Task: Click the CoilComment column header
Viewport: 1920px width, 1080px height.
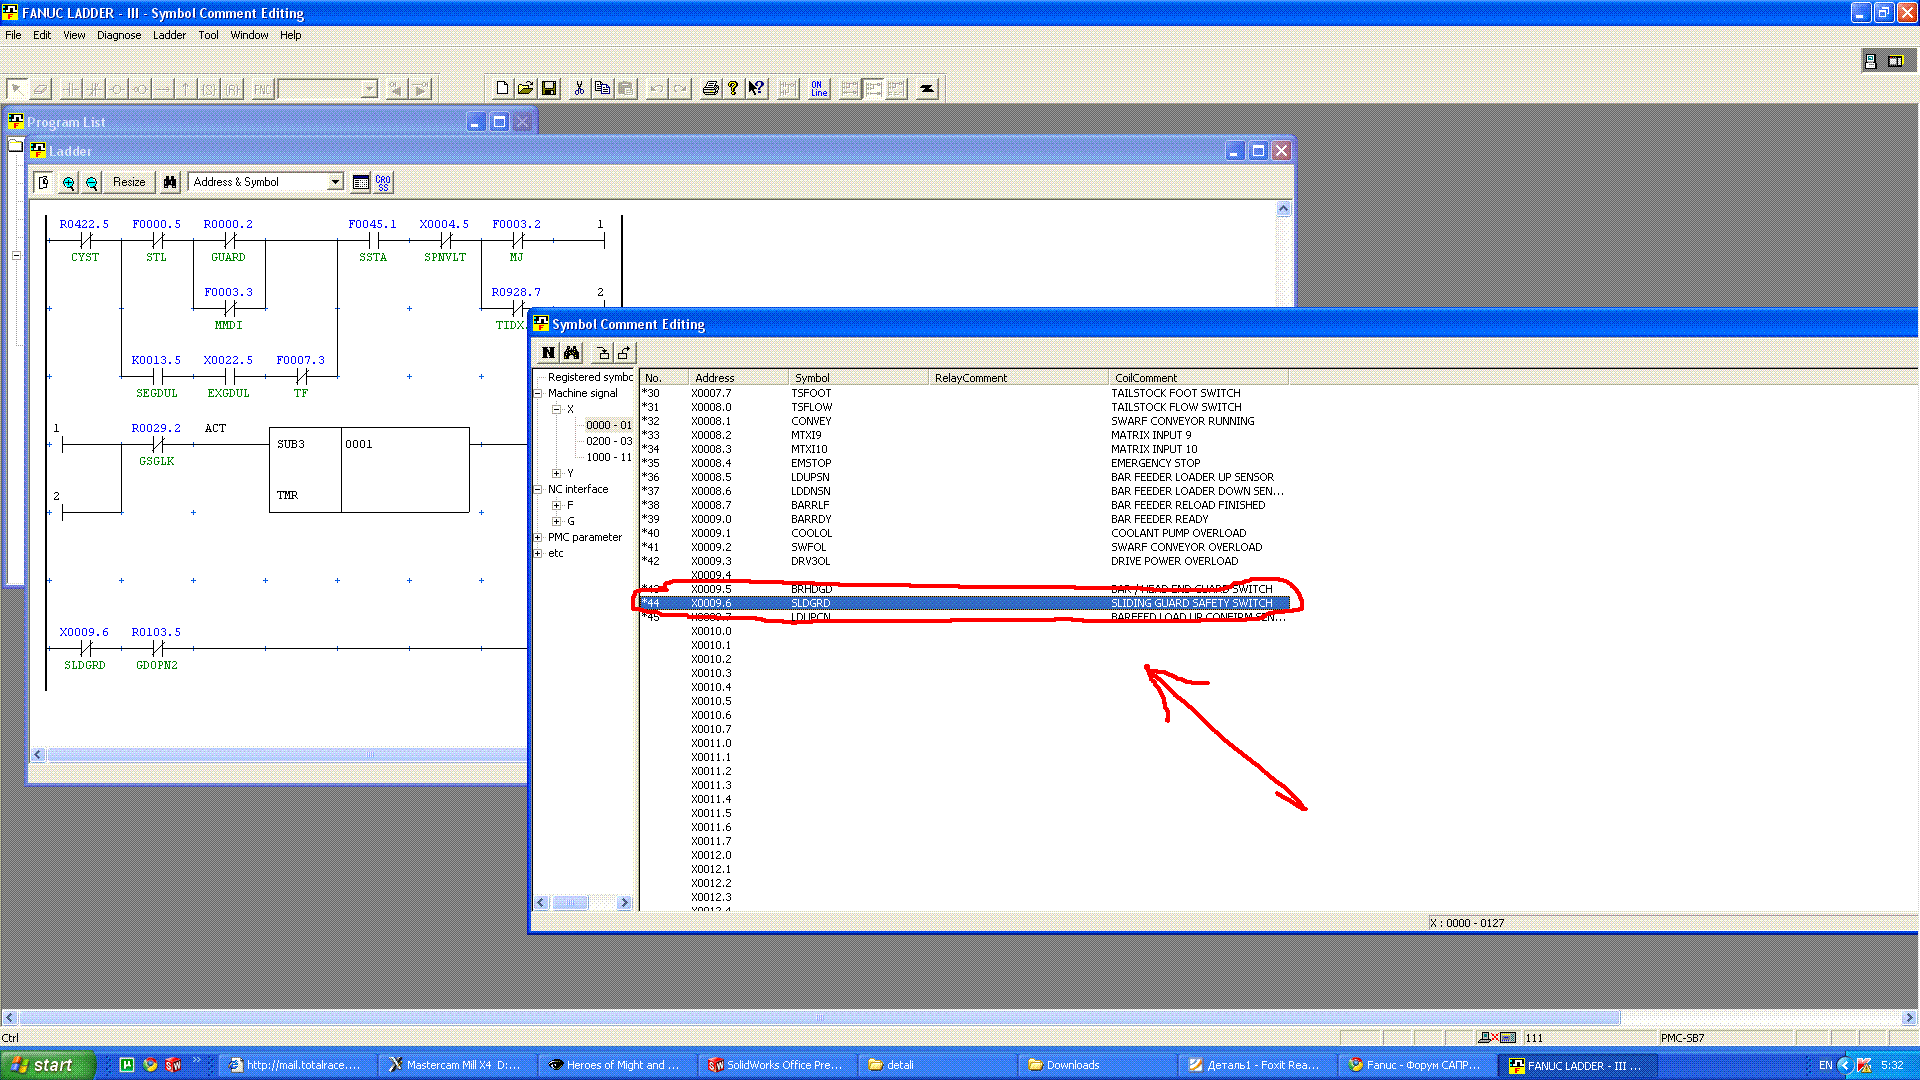Action: [1198, 378]
